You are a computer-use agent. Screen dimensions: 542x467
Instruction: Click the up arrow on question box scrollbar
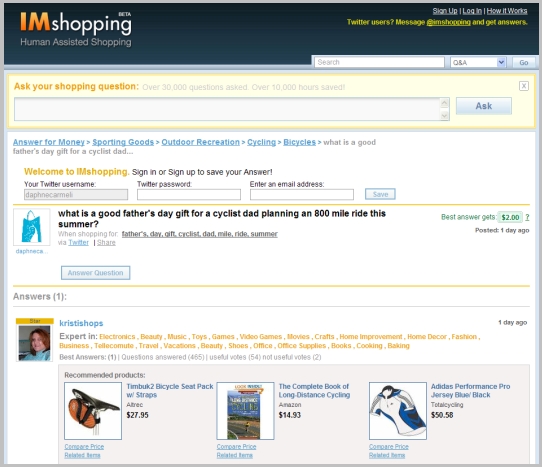coord(445,103)
